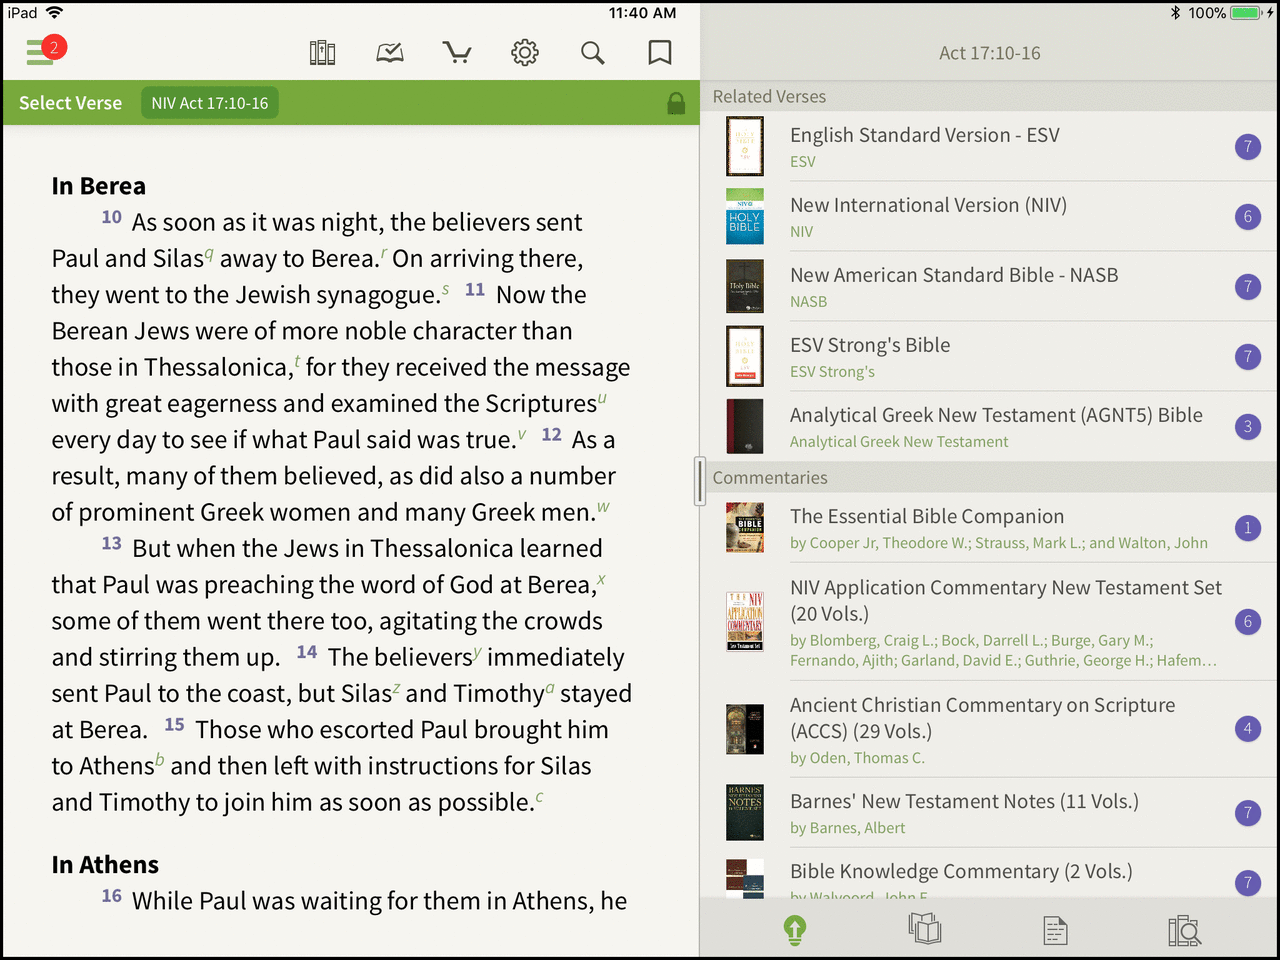
Task: Tap verse number 14
Action: (x=307, y=652)
